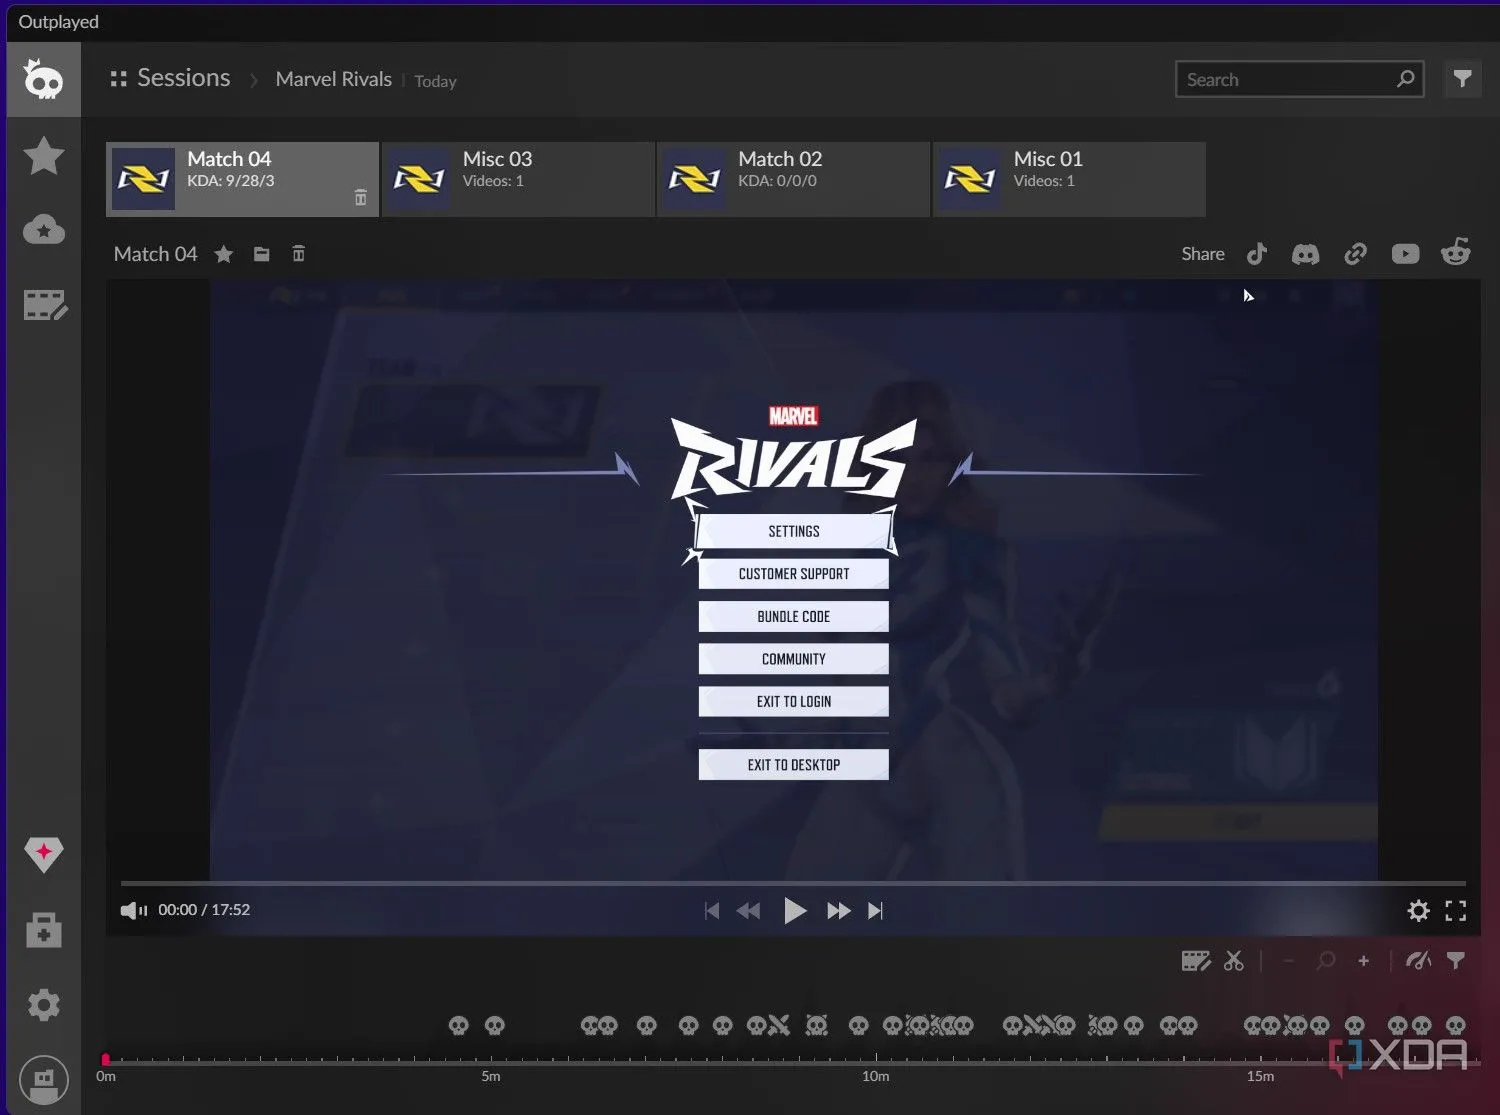Share clip to Reddit
The height and width of the screenshot is (1115, 1500).
click(x=1455, y=253)
